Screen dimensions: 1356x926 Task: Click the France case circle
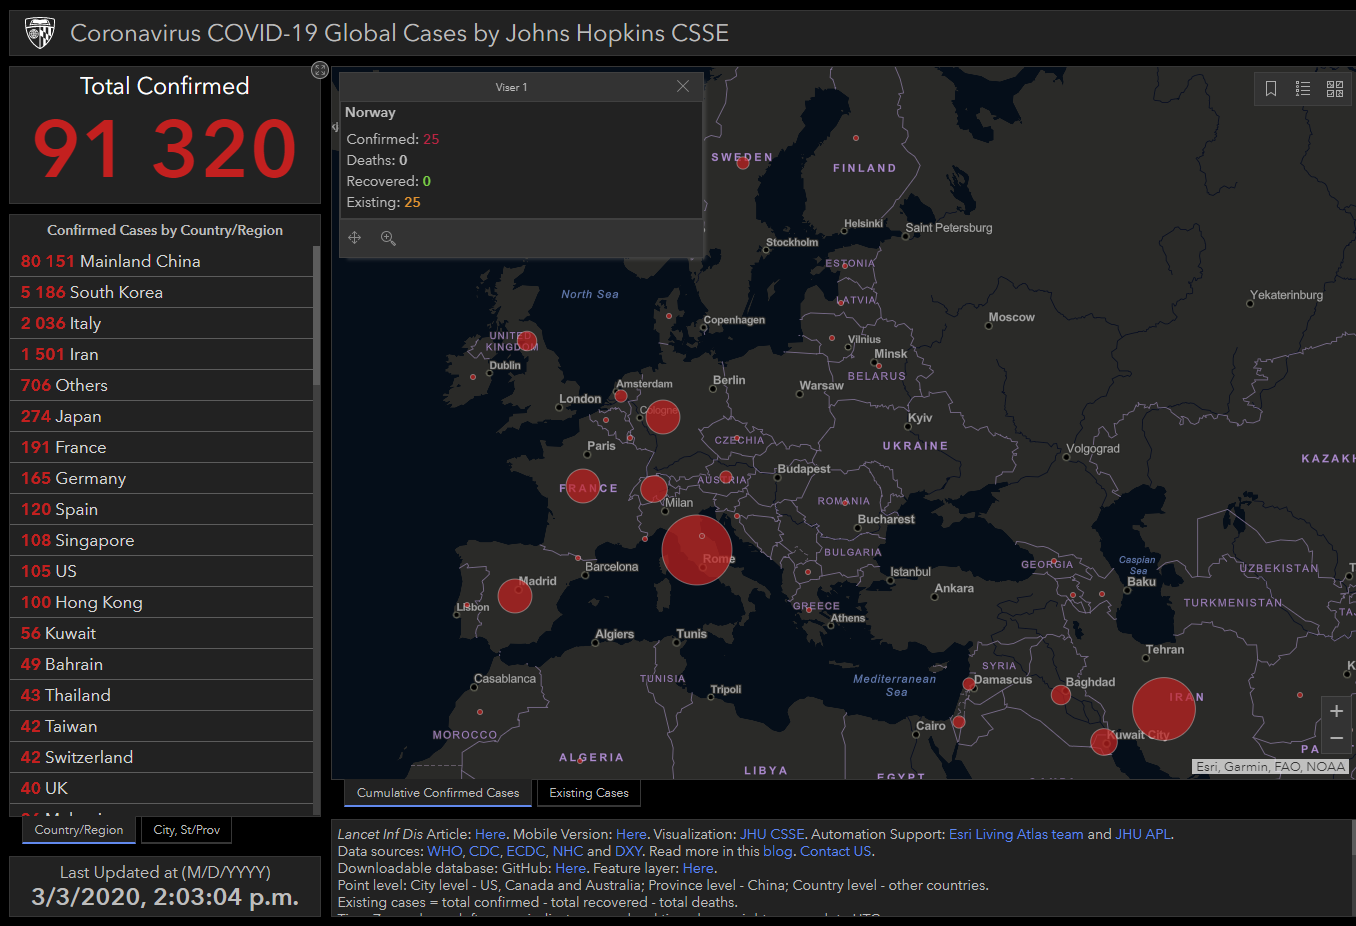tap(583, 486)
